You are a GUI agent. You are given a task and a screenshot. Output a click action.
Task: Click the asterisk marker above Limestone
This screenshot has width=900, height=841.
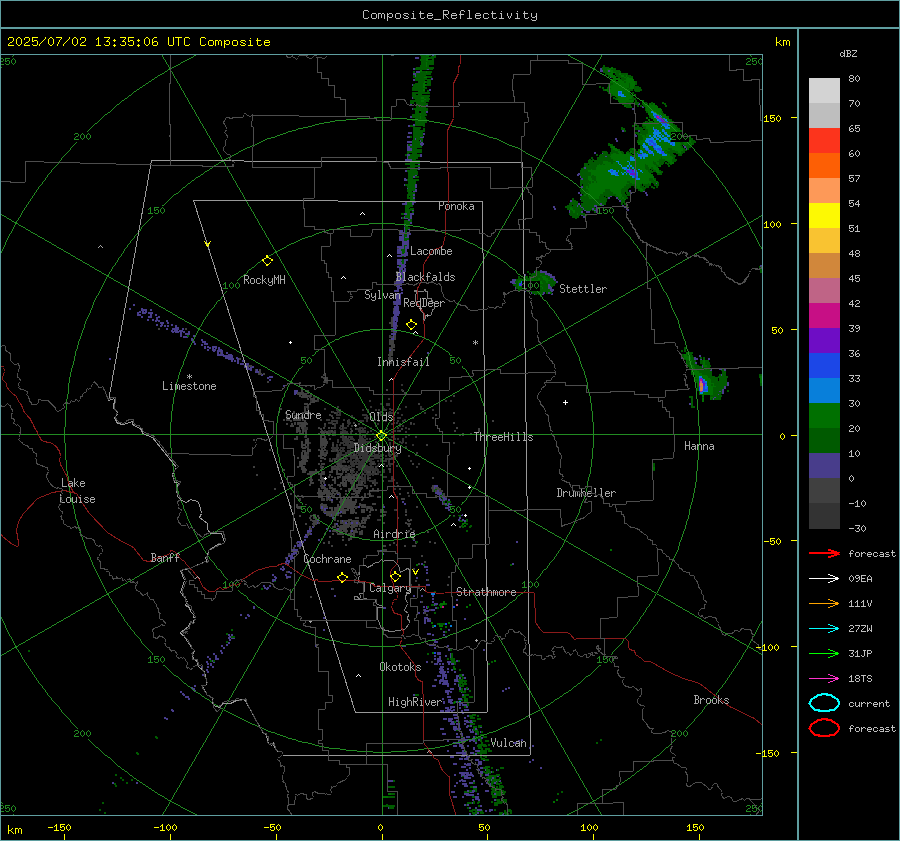pos(189,377)
